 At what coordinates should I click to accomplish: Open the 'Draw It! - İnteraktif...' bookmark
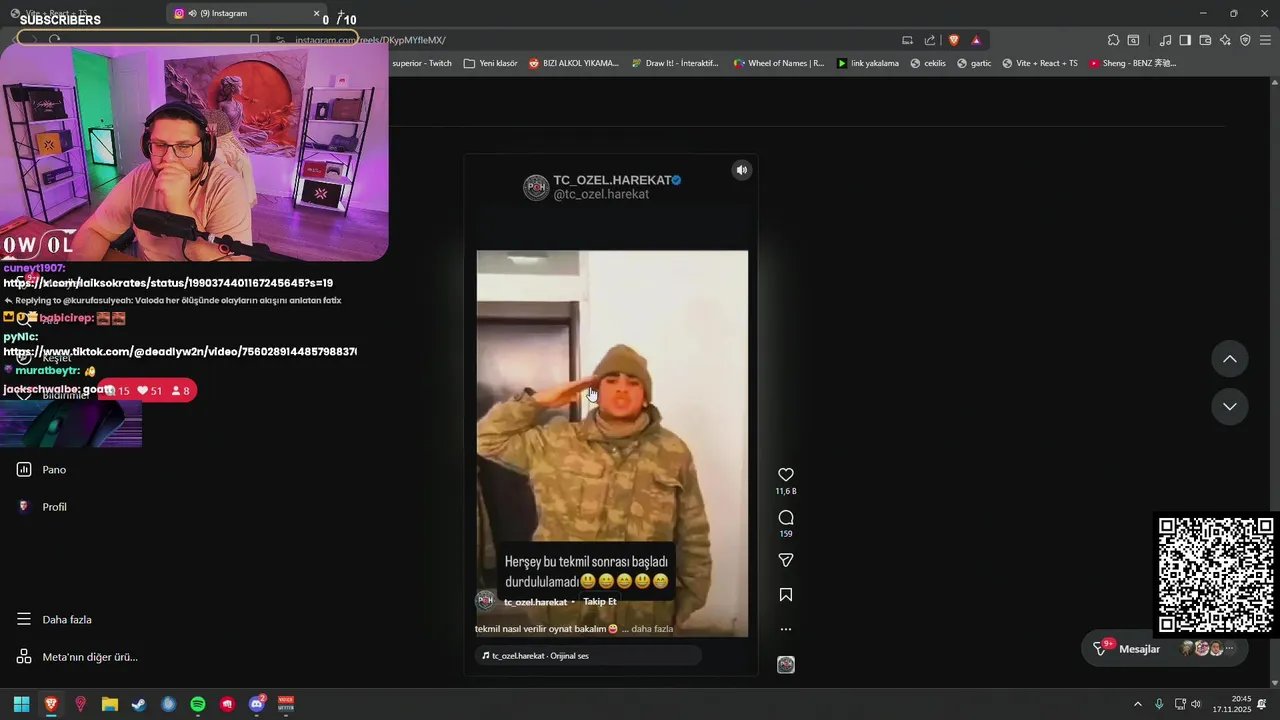coord(675,63)
